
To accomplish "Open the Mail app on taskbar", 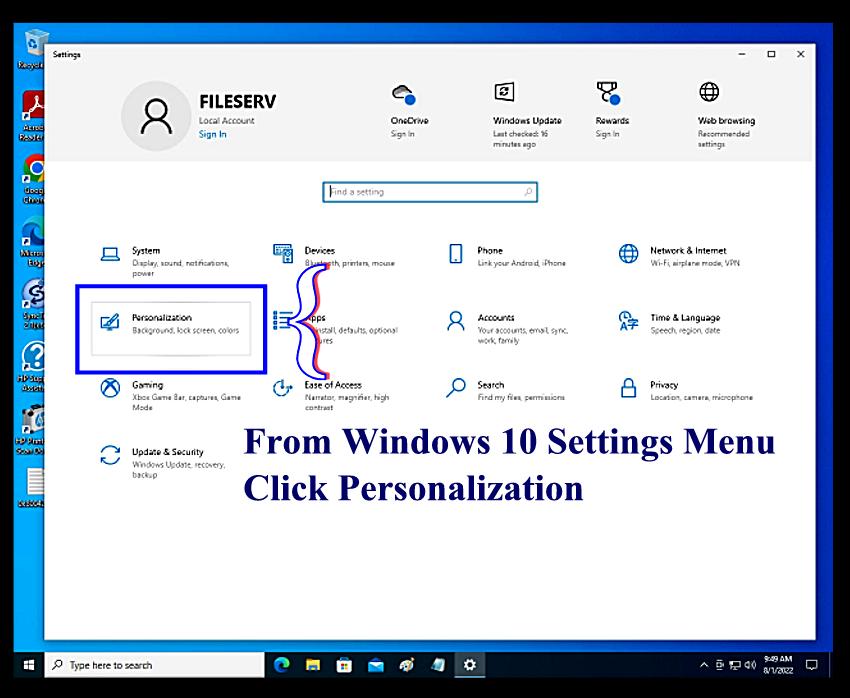I will tap(376, 665).
